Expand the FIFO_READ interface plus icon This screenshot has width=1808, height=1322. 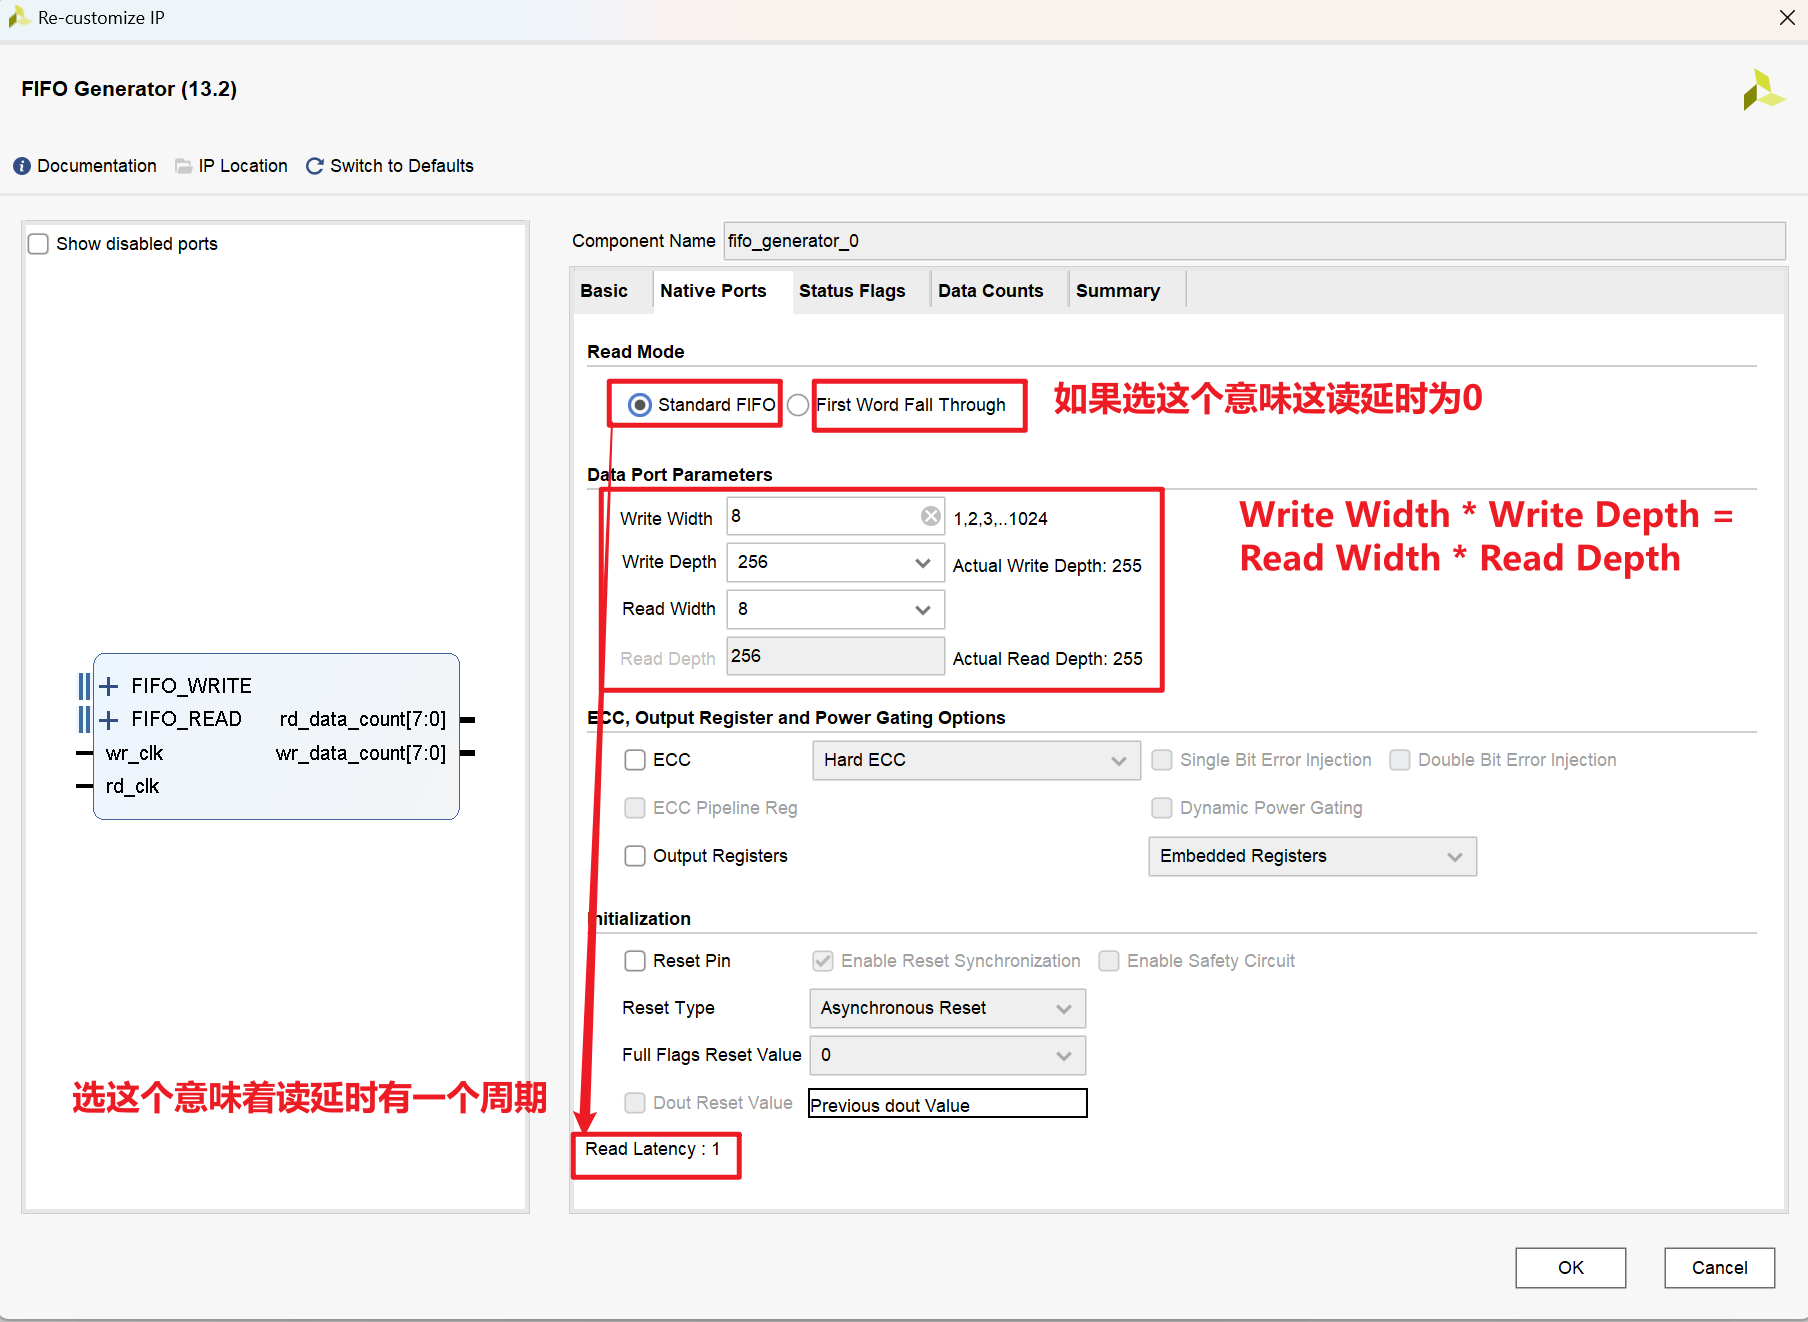click(109, 719)
